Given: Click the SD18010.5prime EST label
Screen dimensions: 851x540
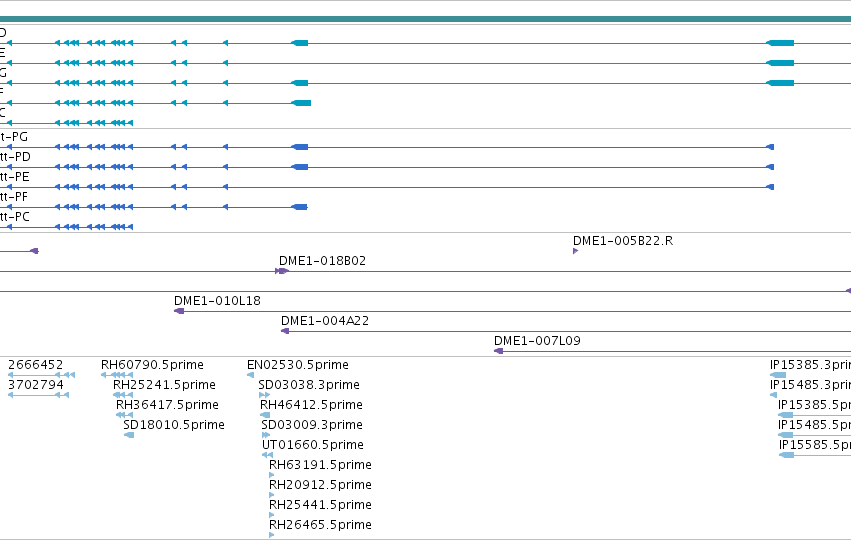Looking at the screenshot, I should (x=174, y=425).
